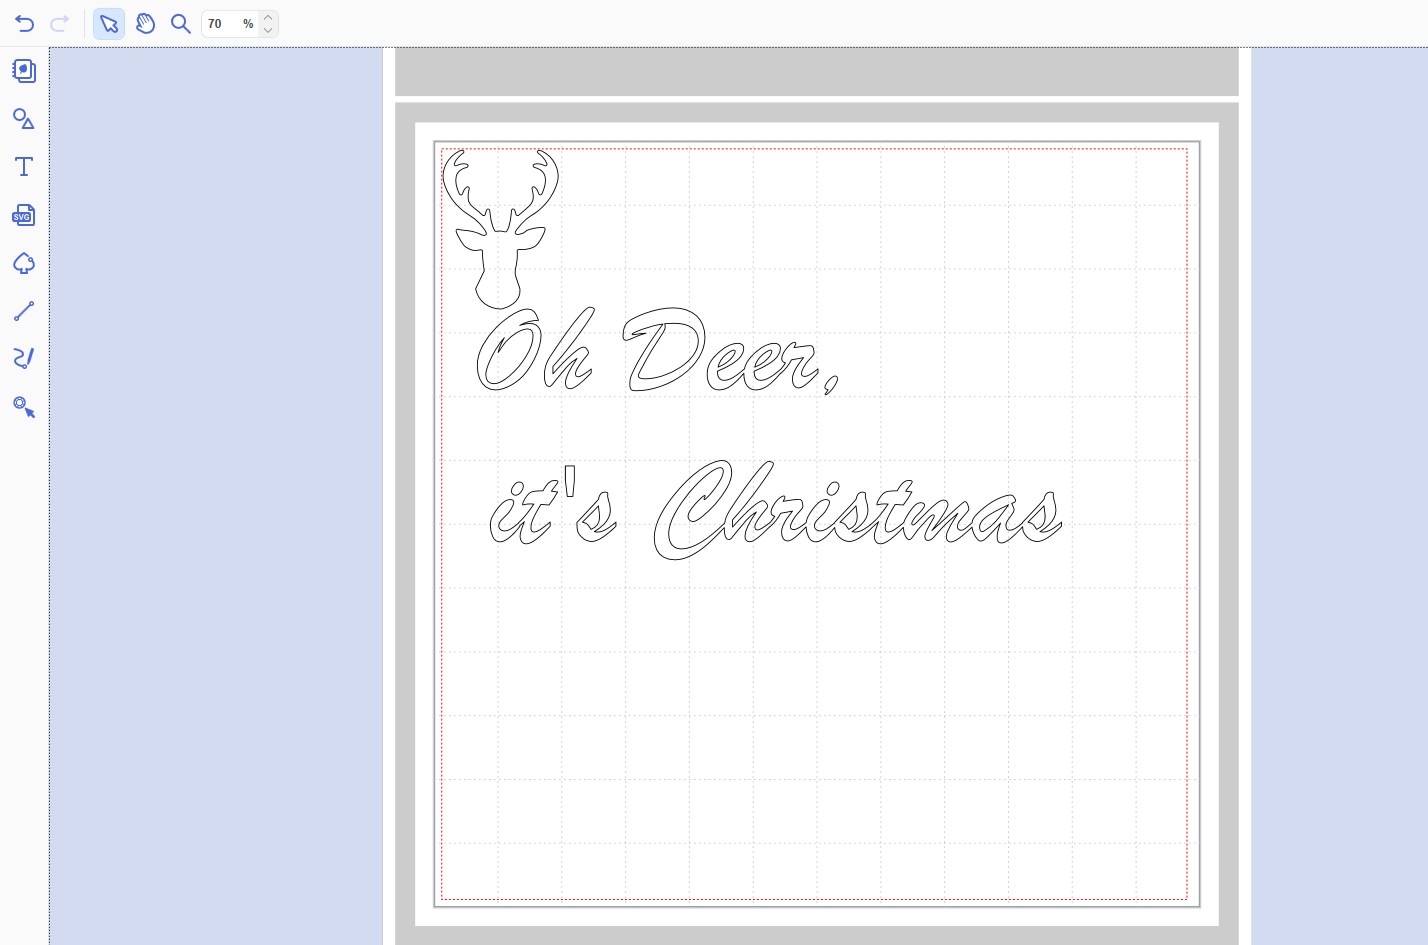Screen dimensions: 1428x945
Task: Click the zoom percentage field showing 70
Action: [223, 24]
